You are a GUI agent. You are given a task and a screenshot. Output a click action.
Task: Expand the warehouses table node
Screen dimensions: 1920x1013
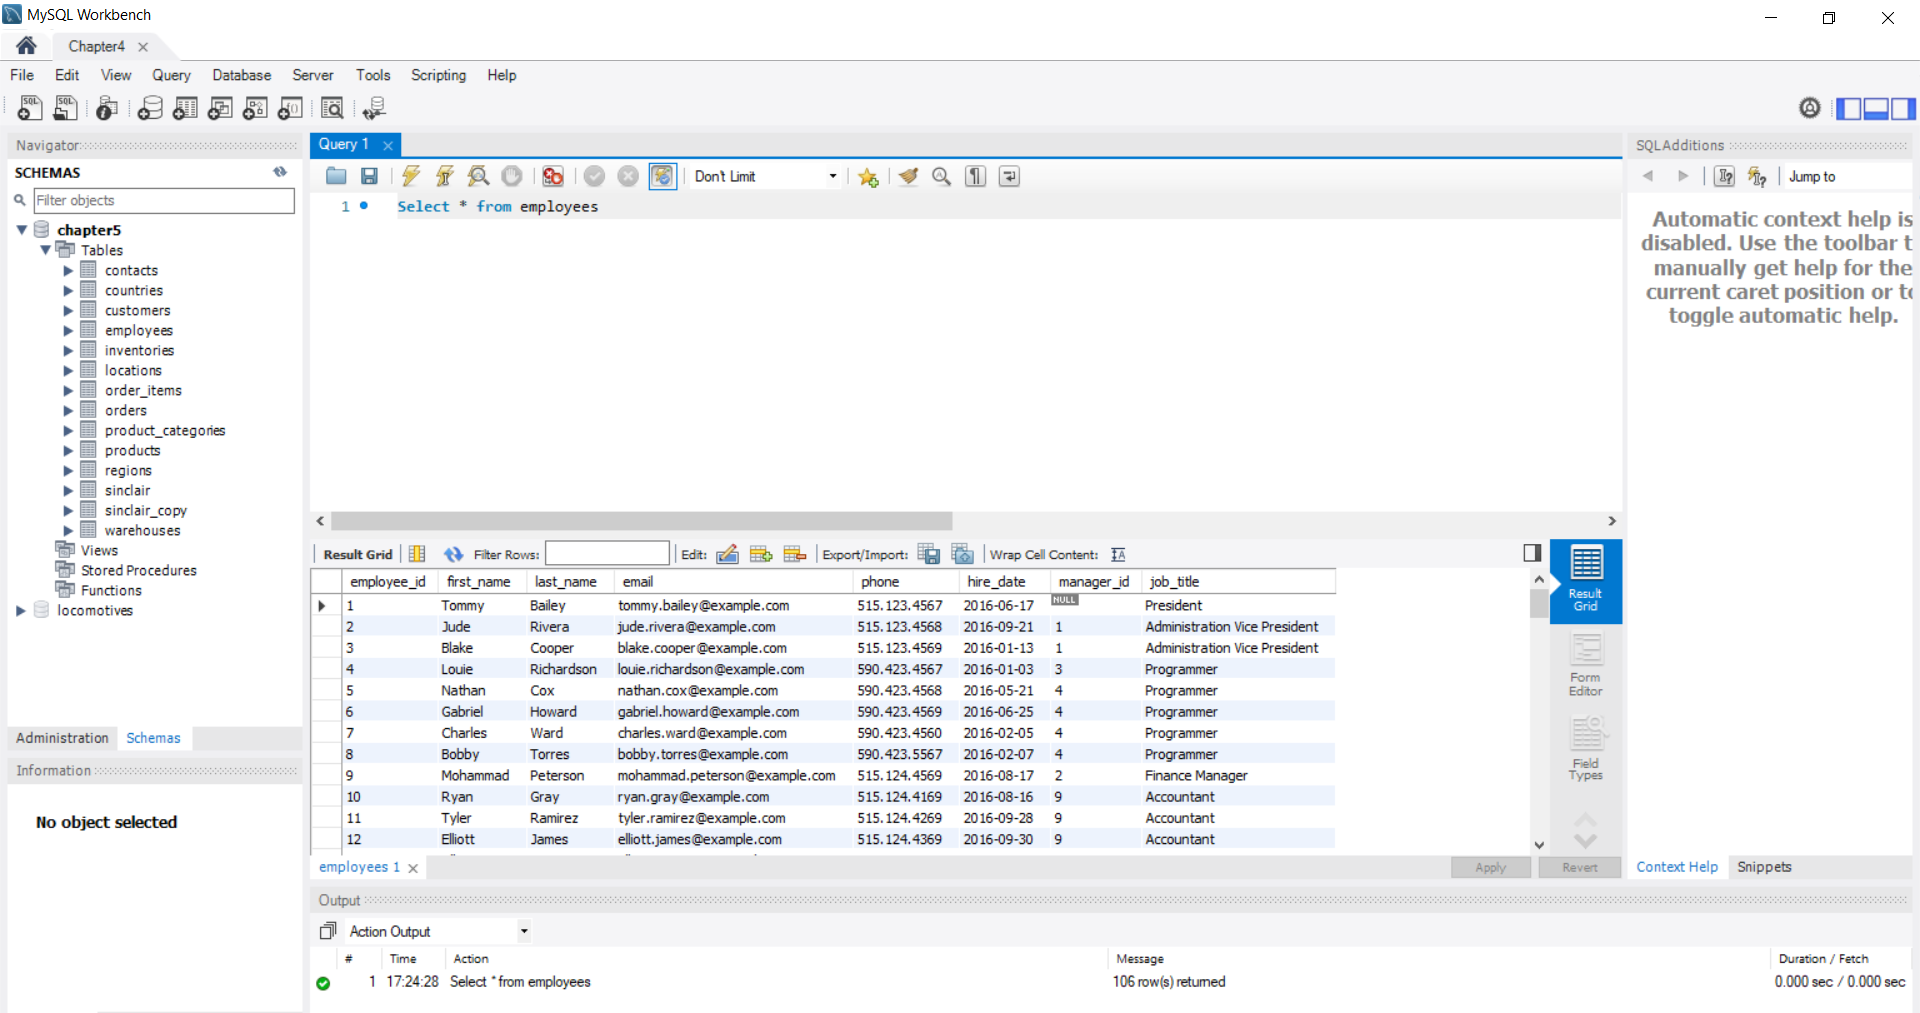tap(68, 530)
